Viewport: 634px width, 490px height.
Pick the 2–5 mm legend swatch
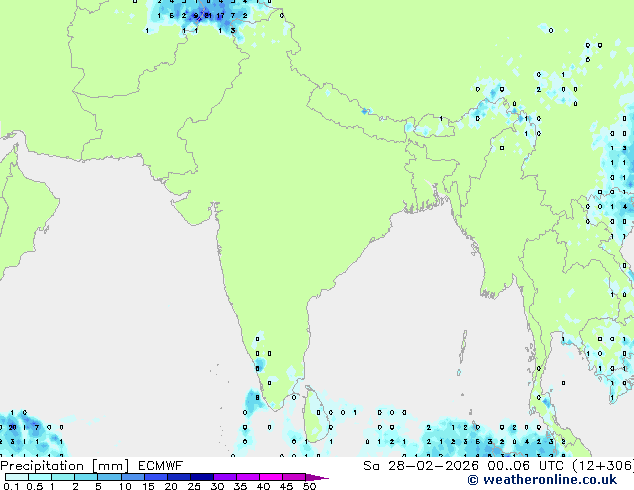click(86, 477)
